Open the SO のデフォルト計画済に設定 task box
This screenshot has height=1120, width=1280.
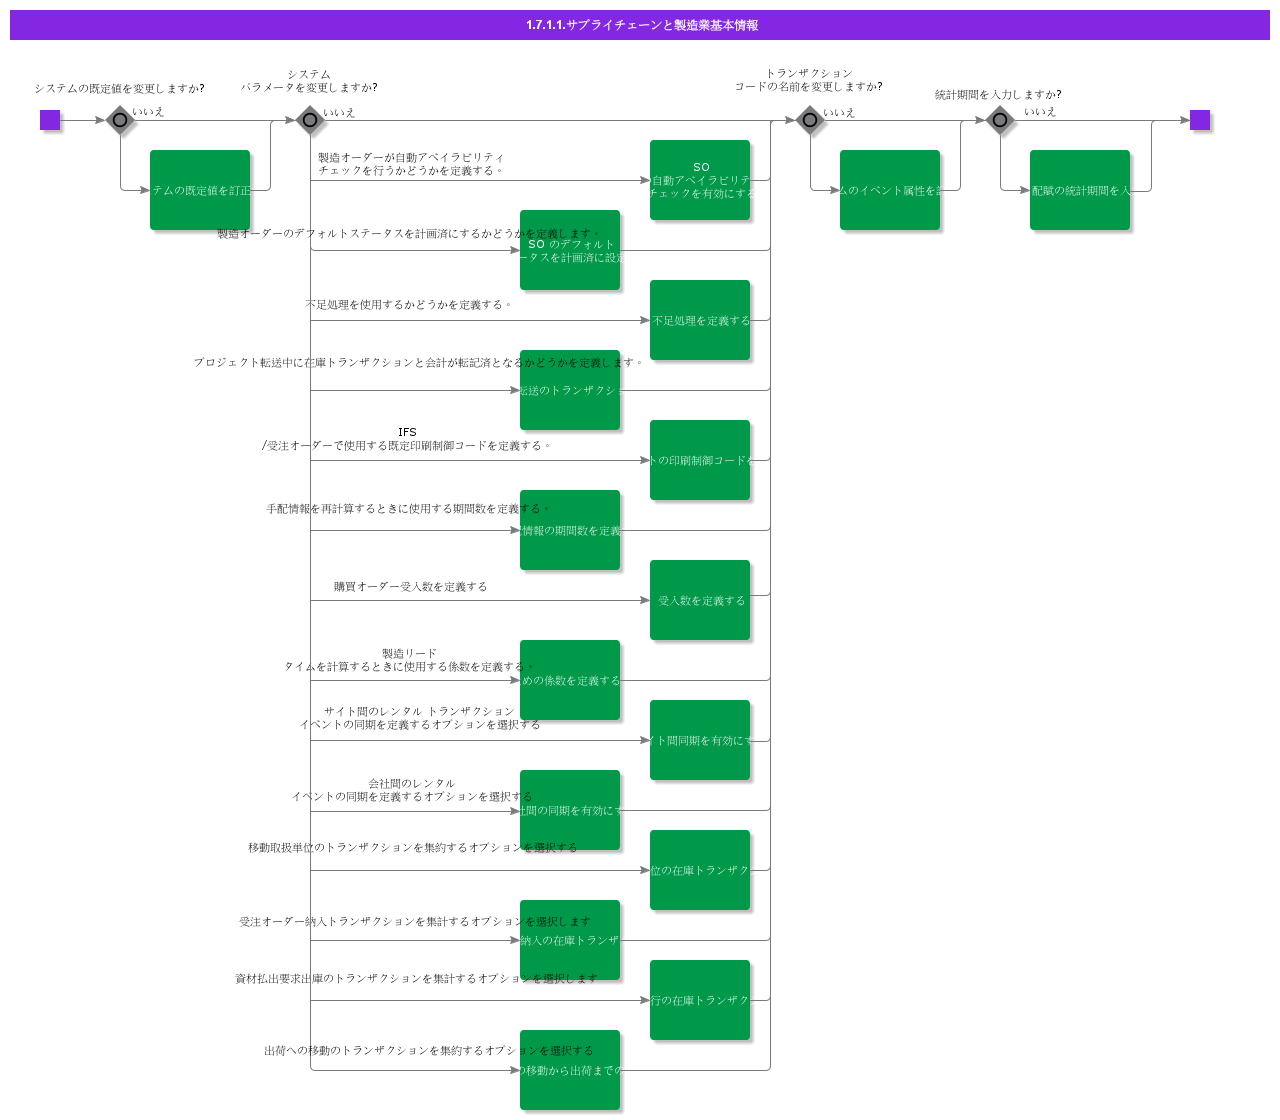point(570,250)
